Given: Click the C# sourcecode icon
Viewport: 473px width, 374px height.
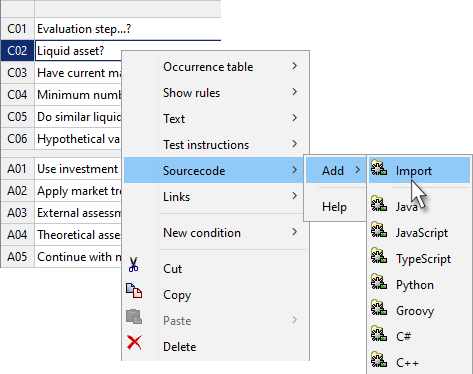Looking at the screenshot, I should coord(379,334).
